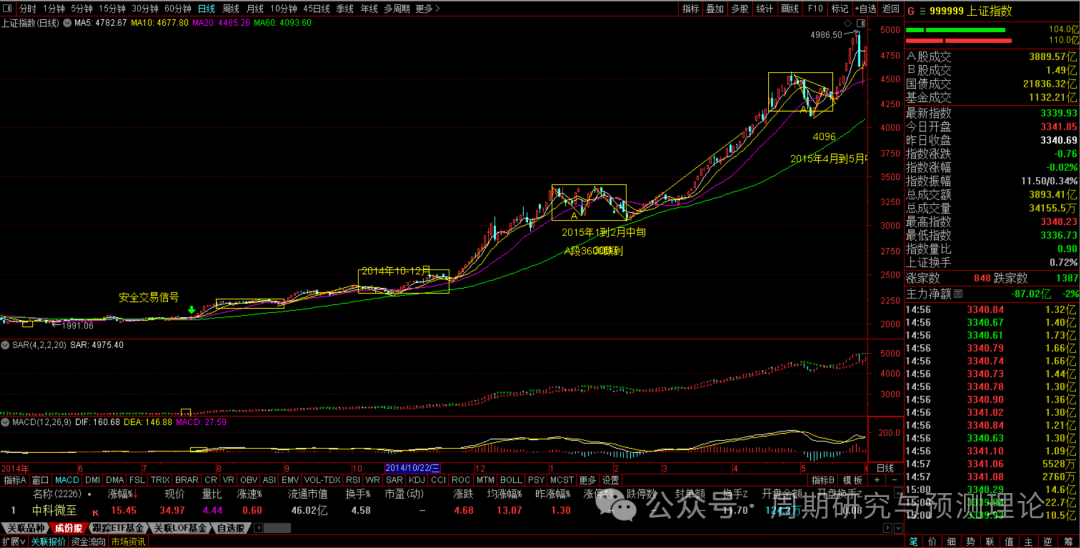Open the 模板 dropdown
The height and width of the screenshot is (549, 1080).
click(x=854, y=480)
